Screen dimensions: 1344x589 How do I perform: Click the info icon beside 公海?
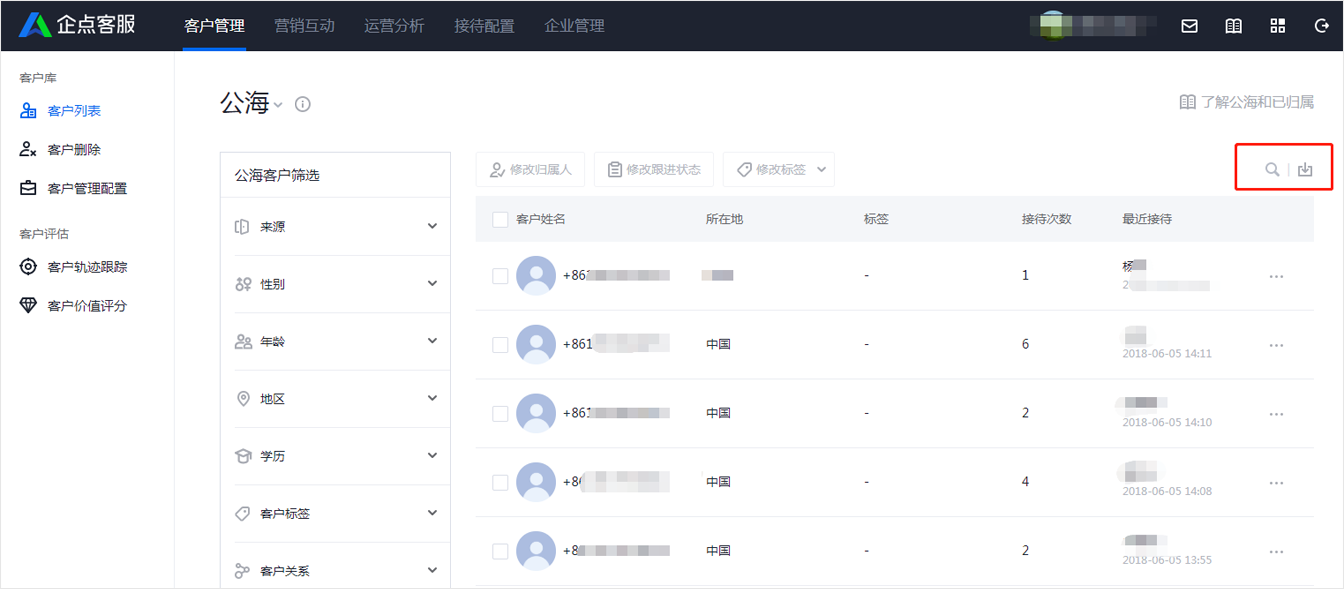pos(303,104)
